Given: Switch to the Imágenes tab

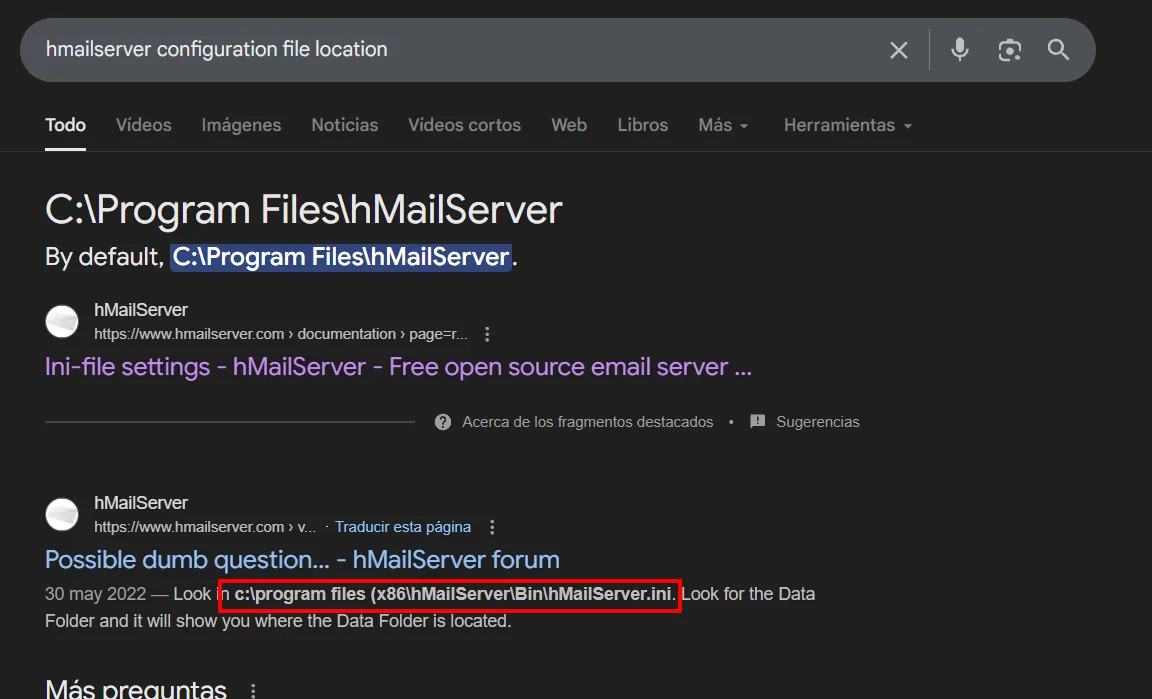Looking at the screenshot, I should click(x=241, y=125).
